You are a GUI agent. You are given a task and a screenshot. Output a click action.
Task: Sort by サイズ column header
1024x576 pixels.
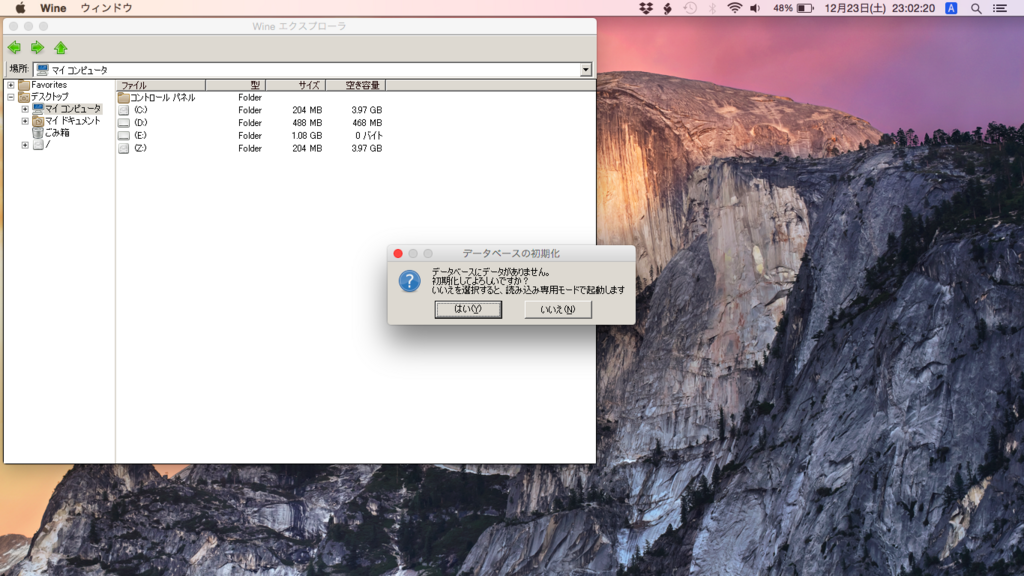click(x=295, y=85)
